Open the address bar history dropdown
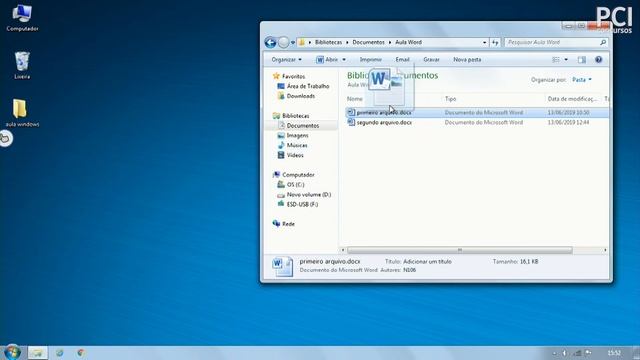Screen dimensions: 640x360 tap(484, 42)
